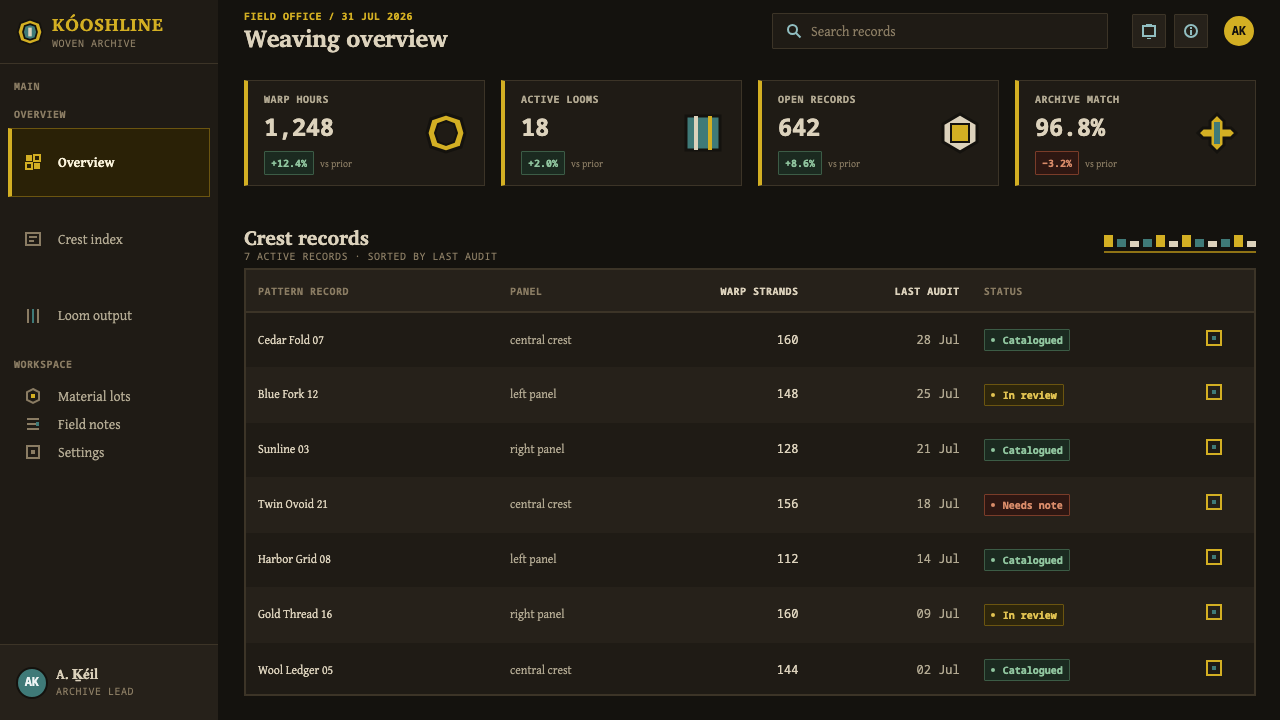The image size is (1280, 720).
Task: Click the Open Records hexagon icon
Action: [x=960, y=133]
